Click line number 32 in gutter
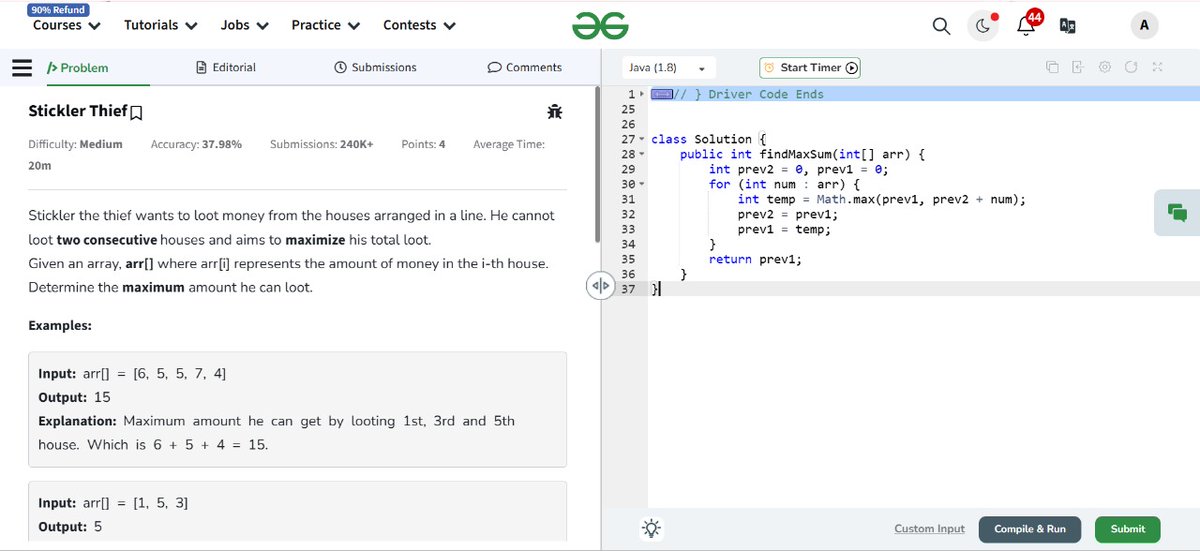The height and width of the screenshot is (551, 1200). 628,215
